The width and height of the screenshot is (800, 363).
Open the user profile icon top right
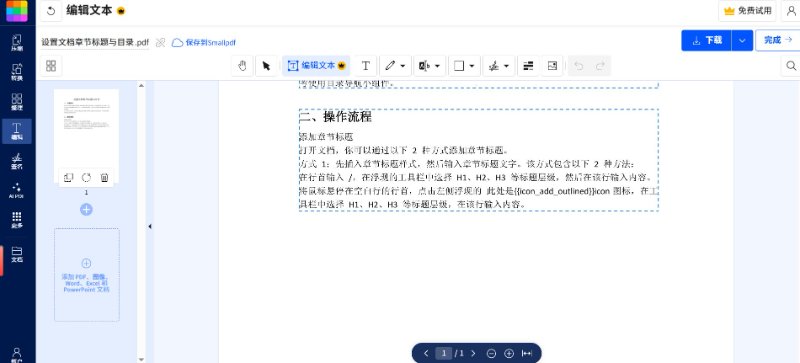pyautogui.click(x=791, y=11)
